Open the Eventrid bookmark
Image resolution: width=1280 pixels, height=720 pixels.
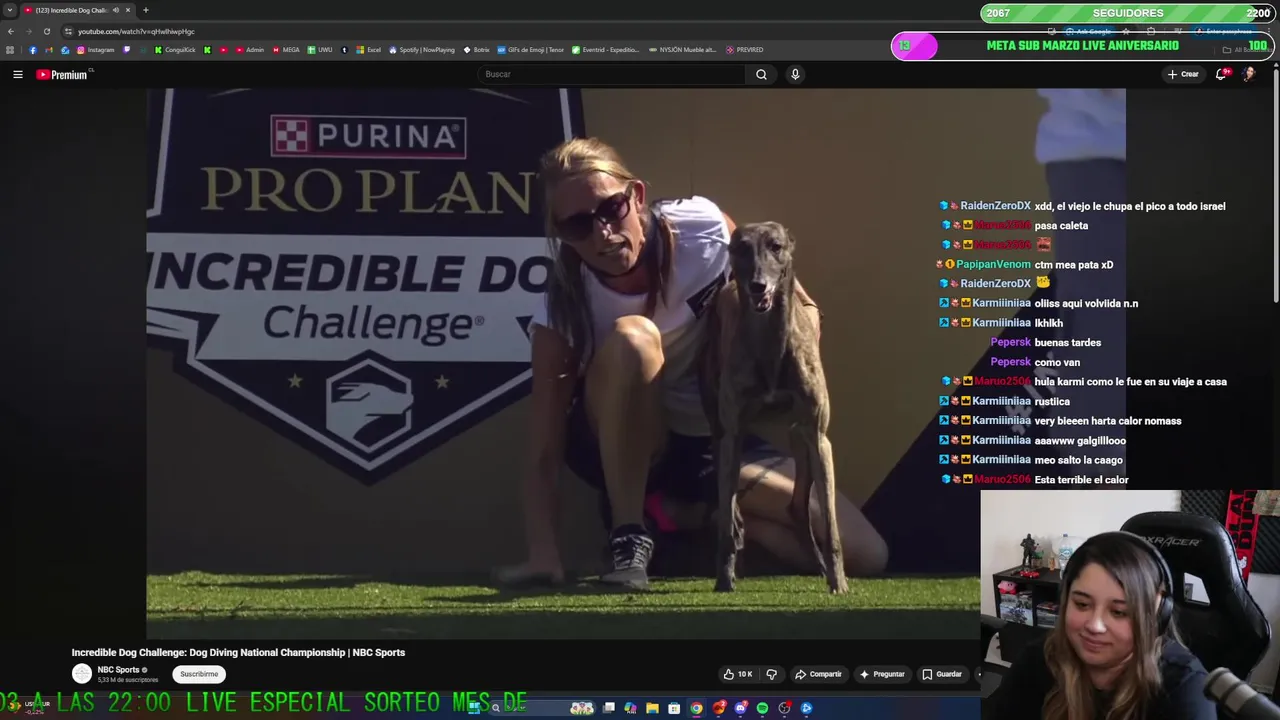click(x=605, y=50)
